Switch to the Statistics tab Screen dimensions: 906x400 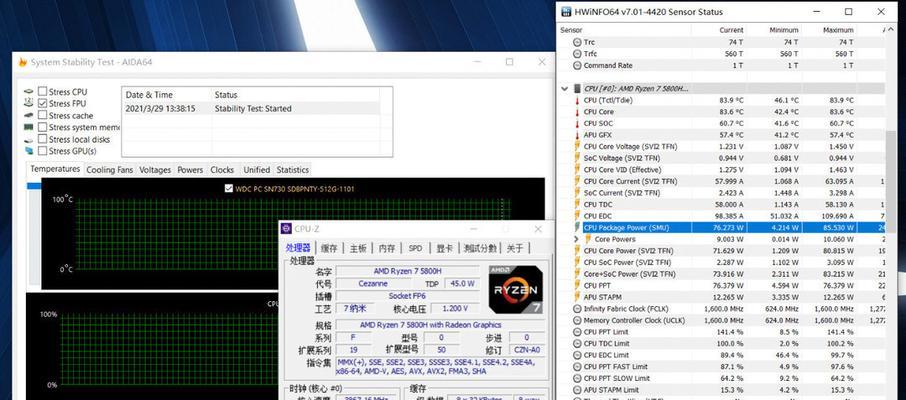click(x=292, y=170)
